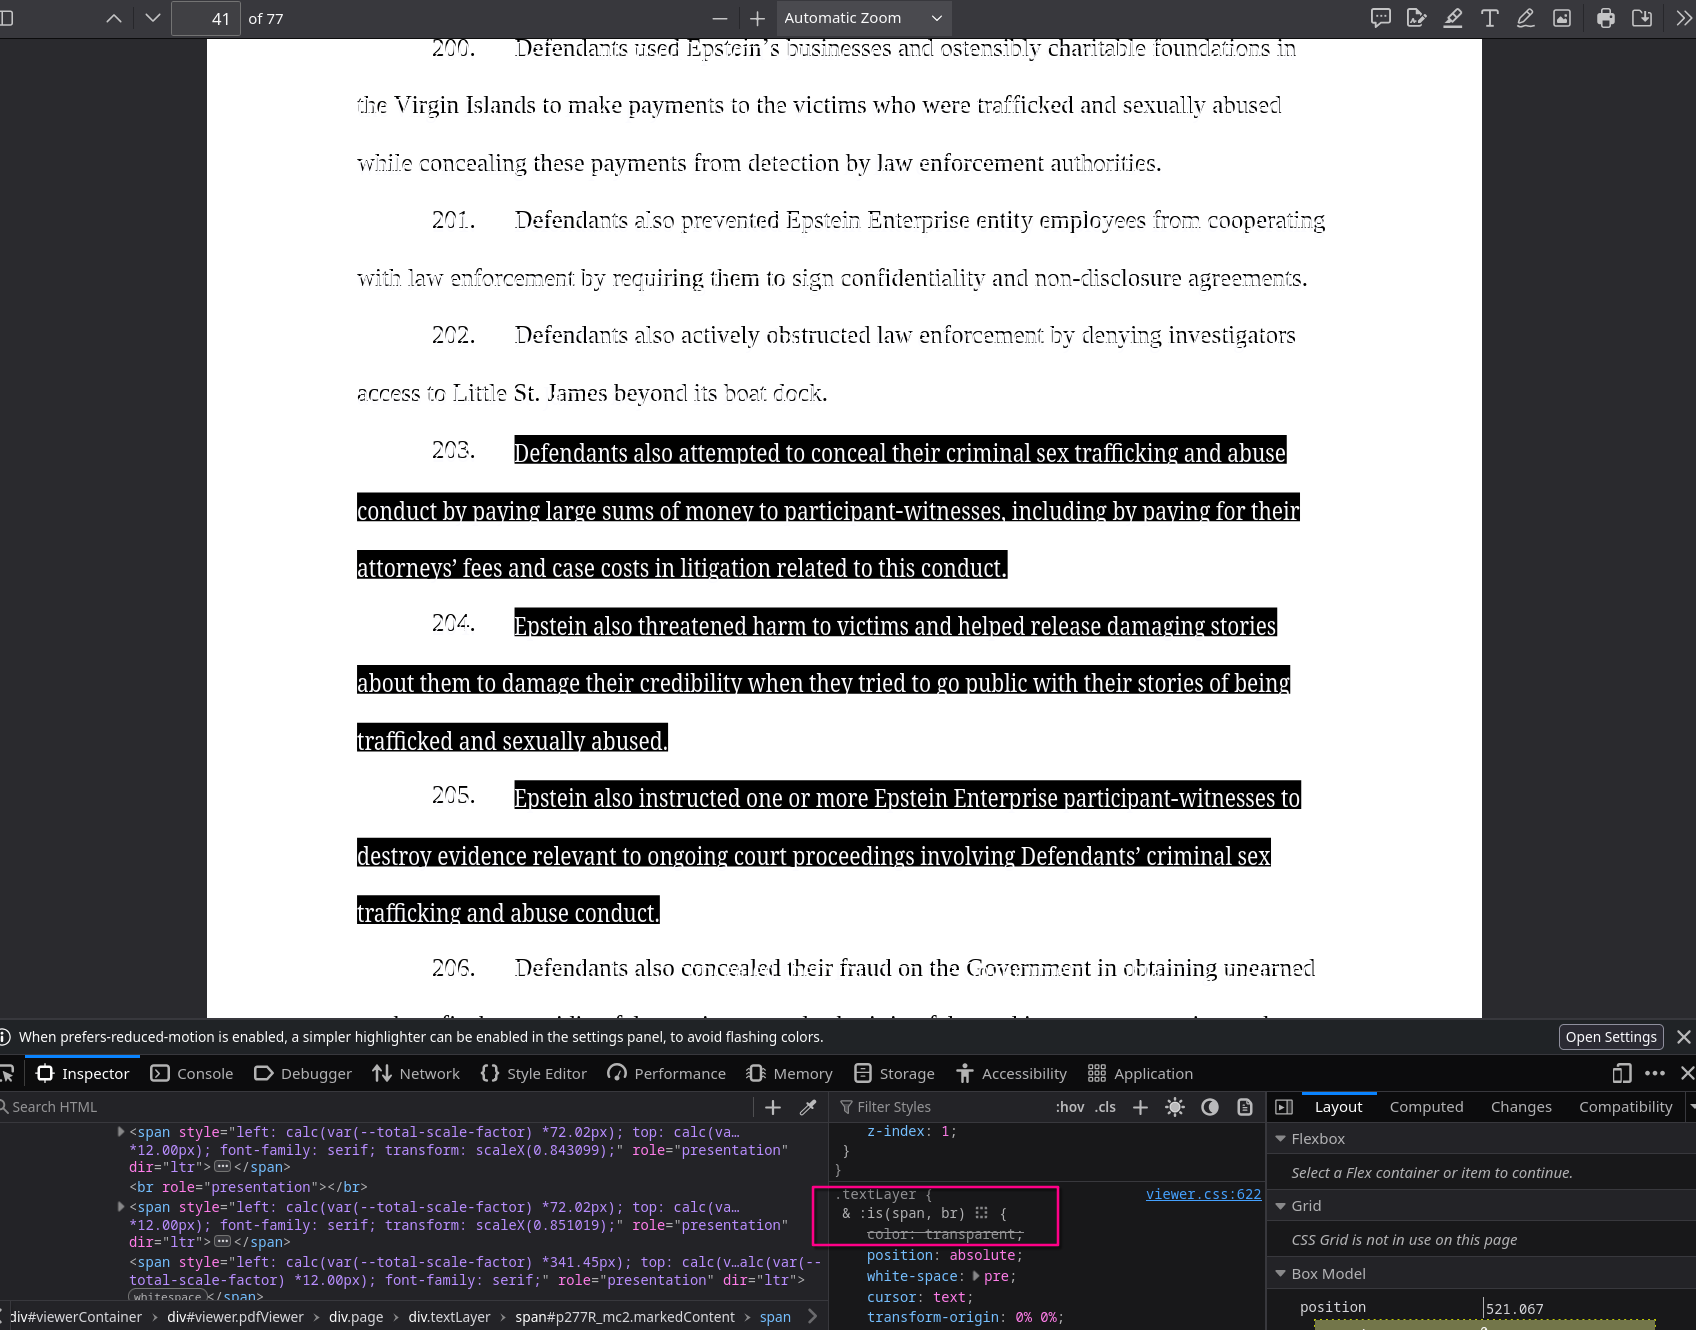Save the PDF document
The width and height of the screenshot is (1696, 1330).
point(1642,18)
